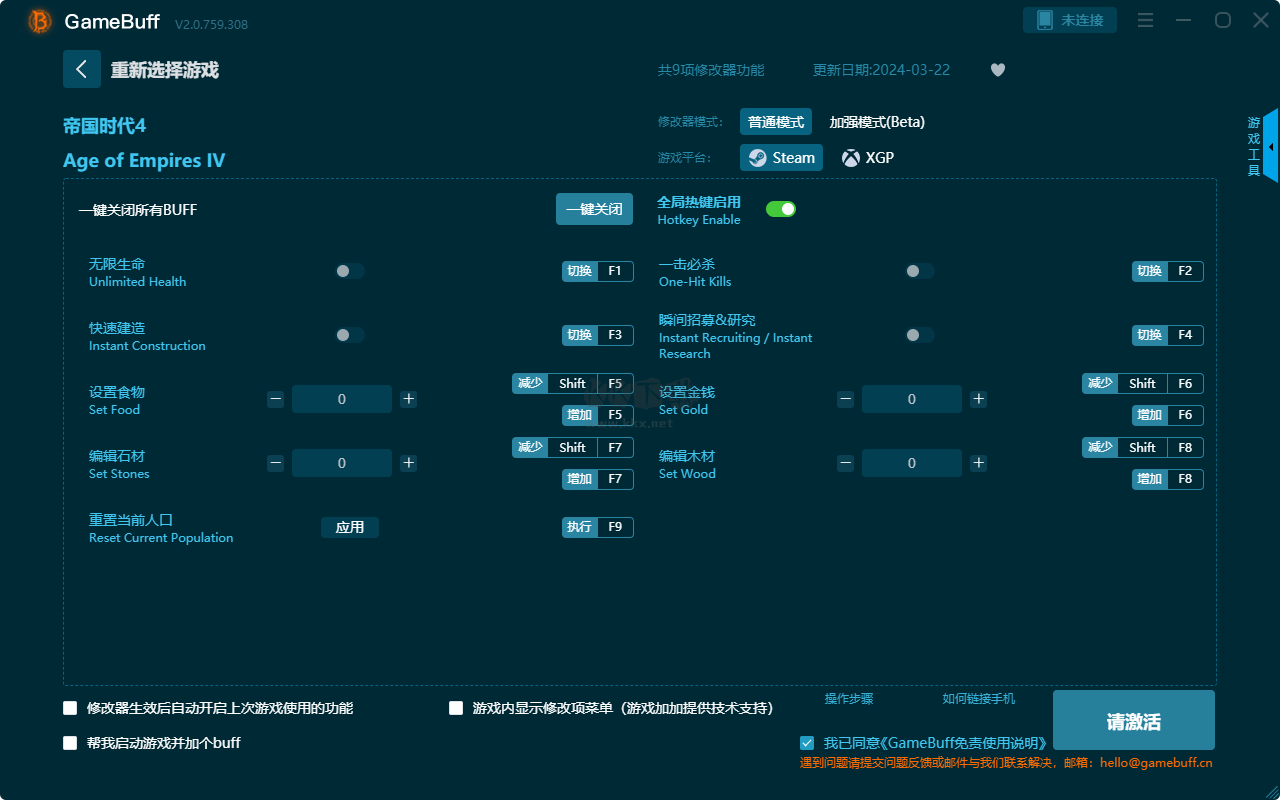Click the Set Wood value field
Viewport: 1280px width, 800px height.
pyautogui.click(x=912, y=463)
